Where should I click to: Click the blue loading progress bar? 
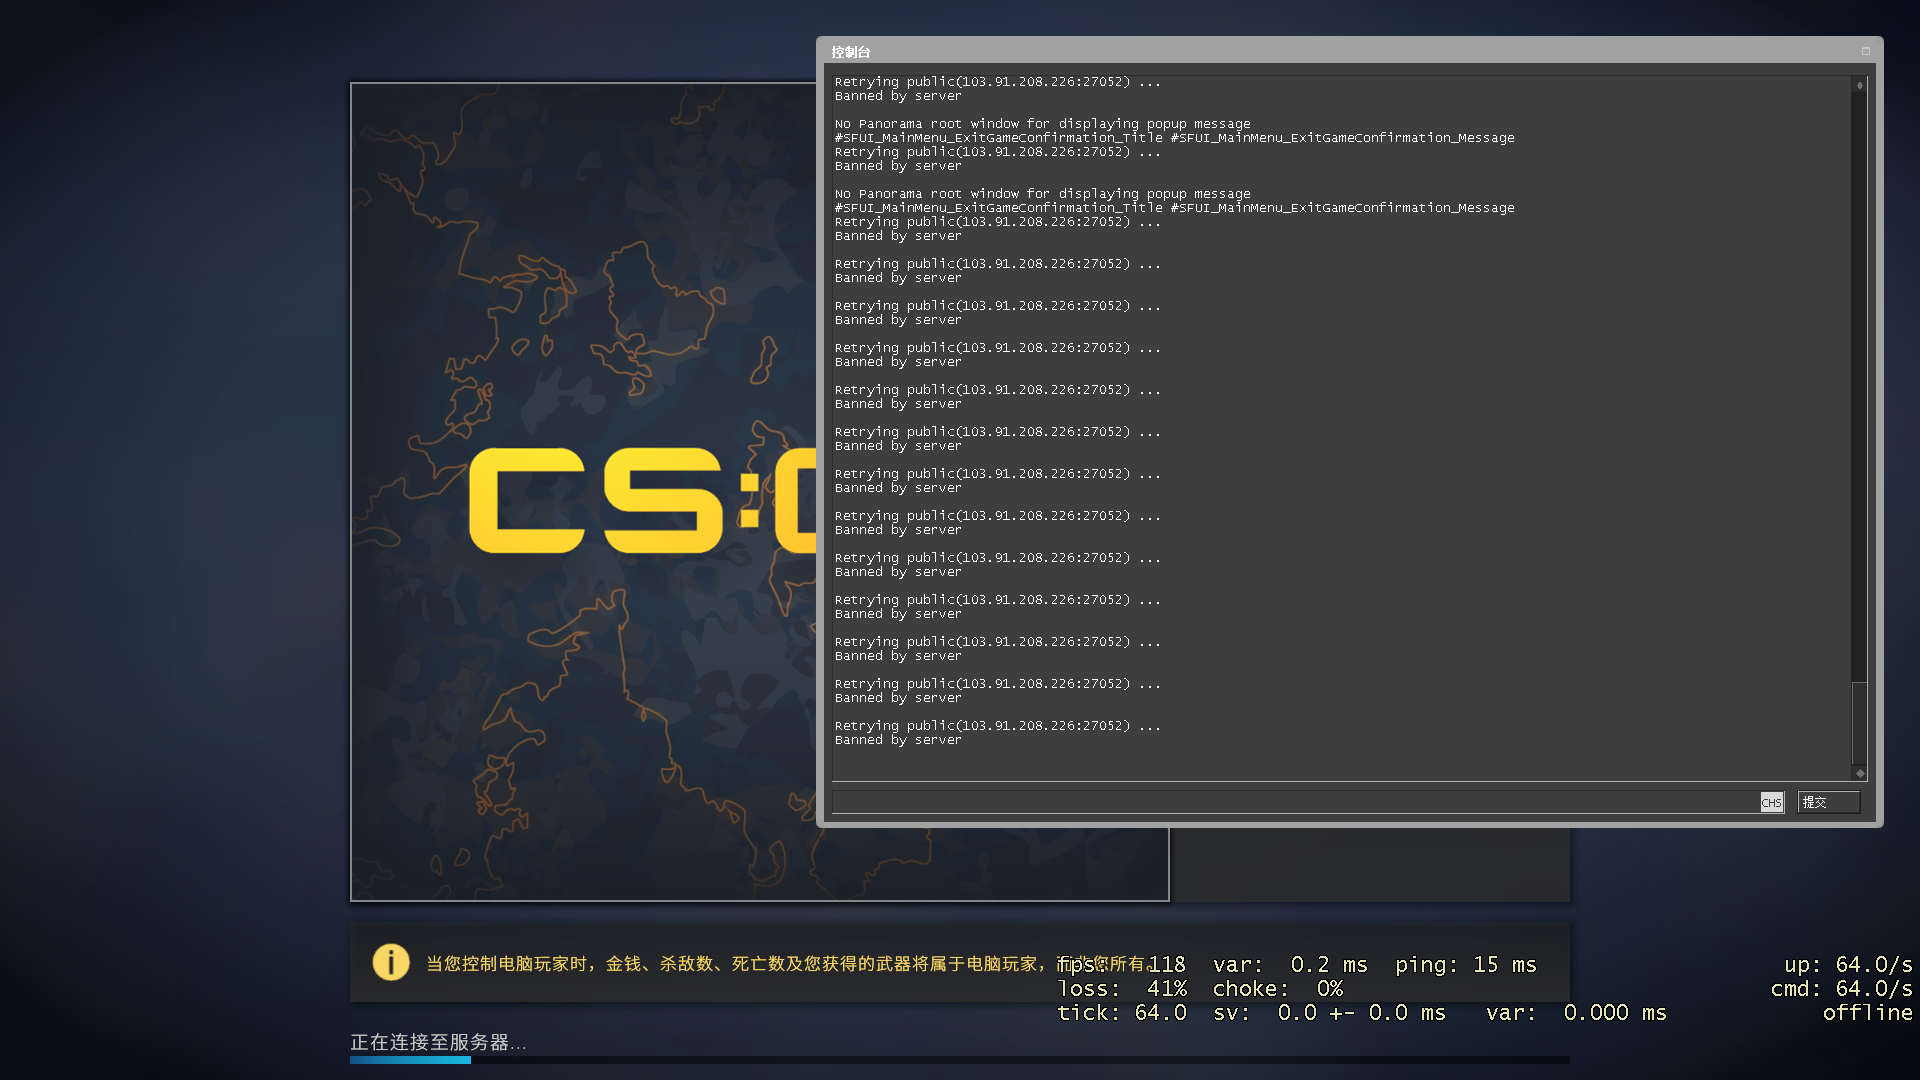pyautogui.click(x=410, y=1061)
